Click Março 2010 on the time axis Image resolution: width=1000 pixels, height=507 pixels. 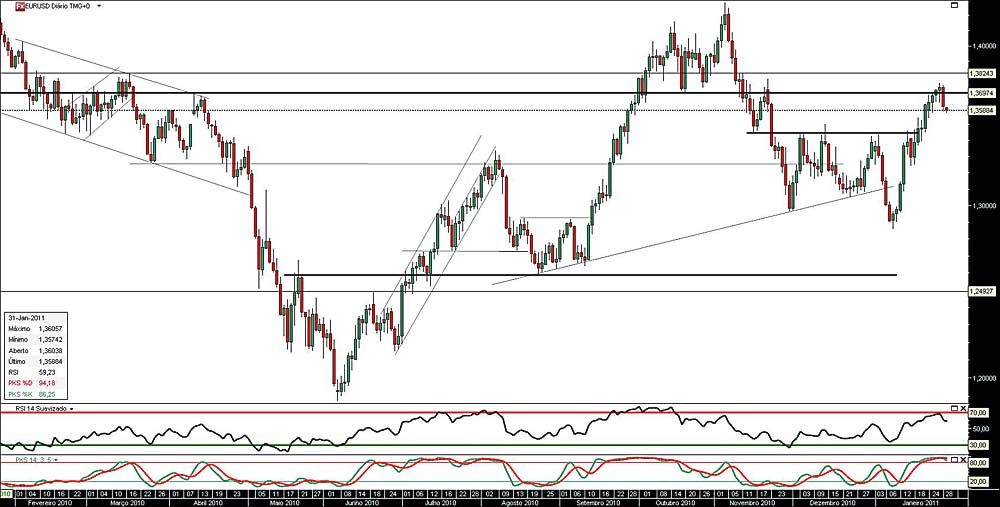tap(129, 503)
